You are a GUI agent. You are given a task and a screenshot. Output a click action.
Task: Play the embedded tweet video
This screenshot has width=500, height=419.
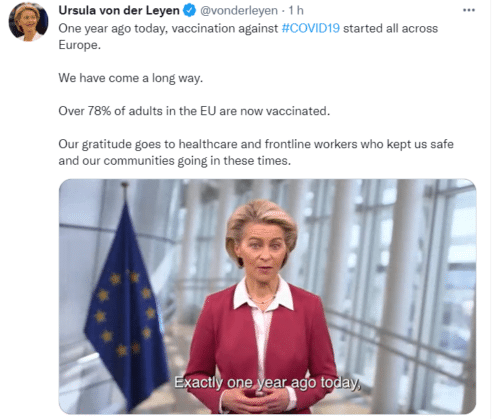(267, 296)
